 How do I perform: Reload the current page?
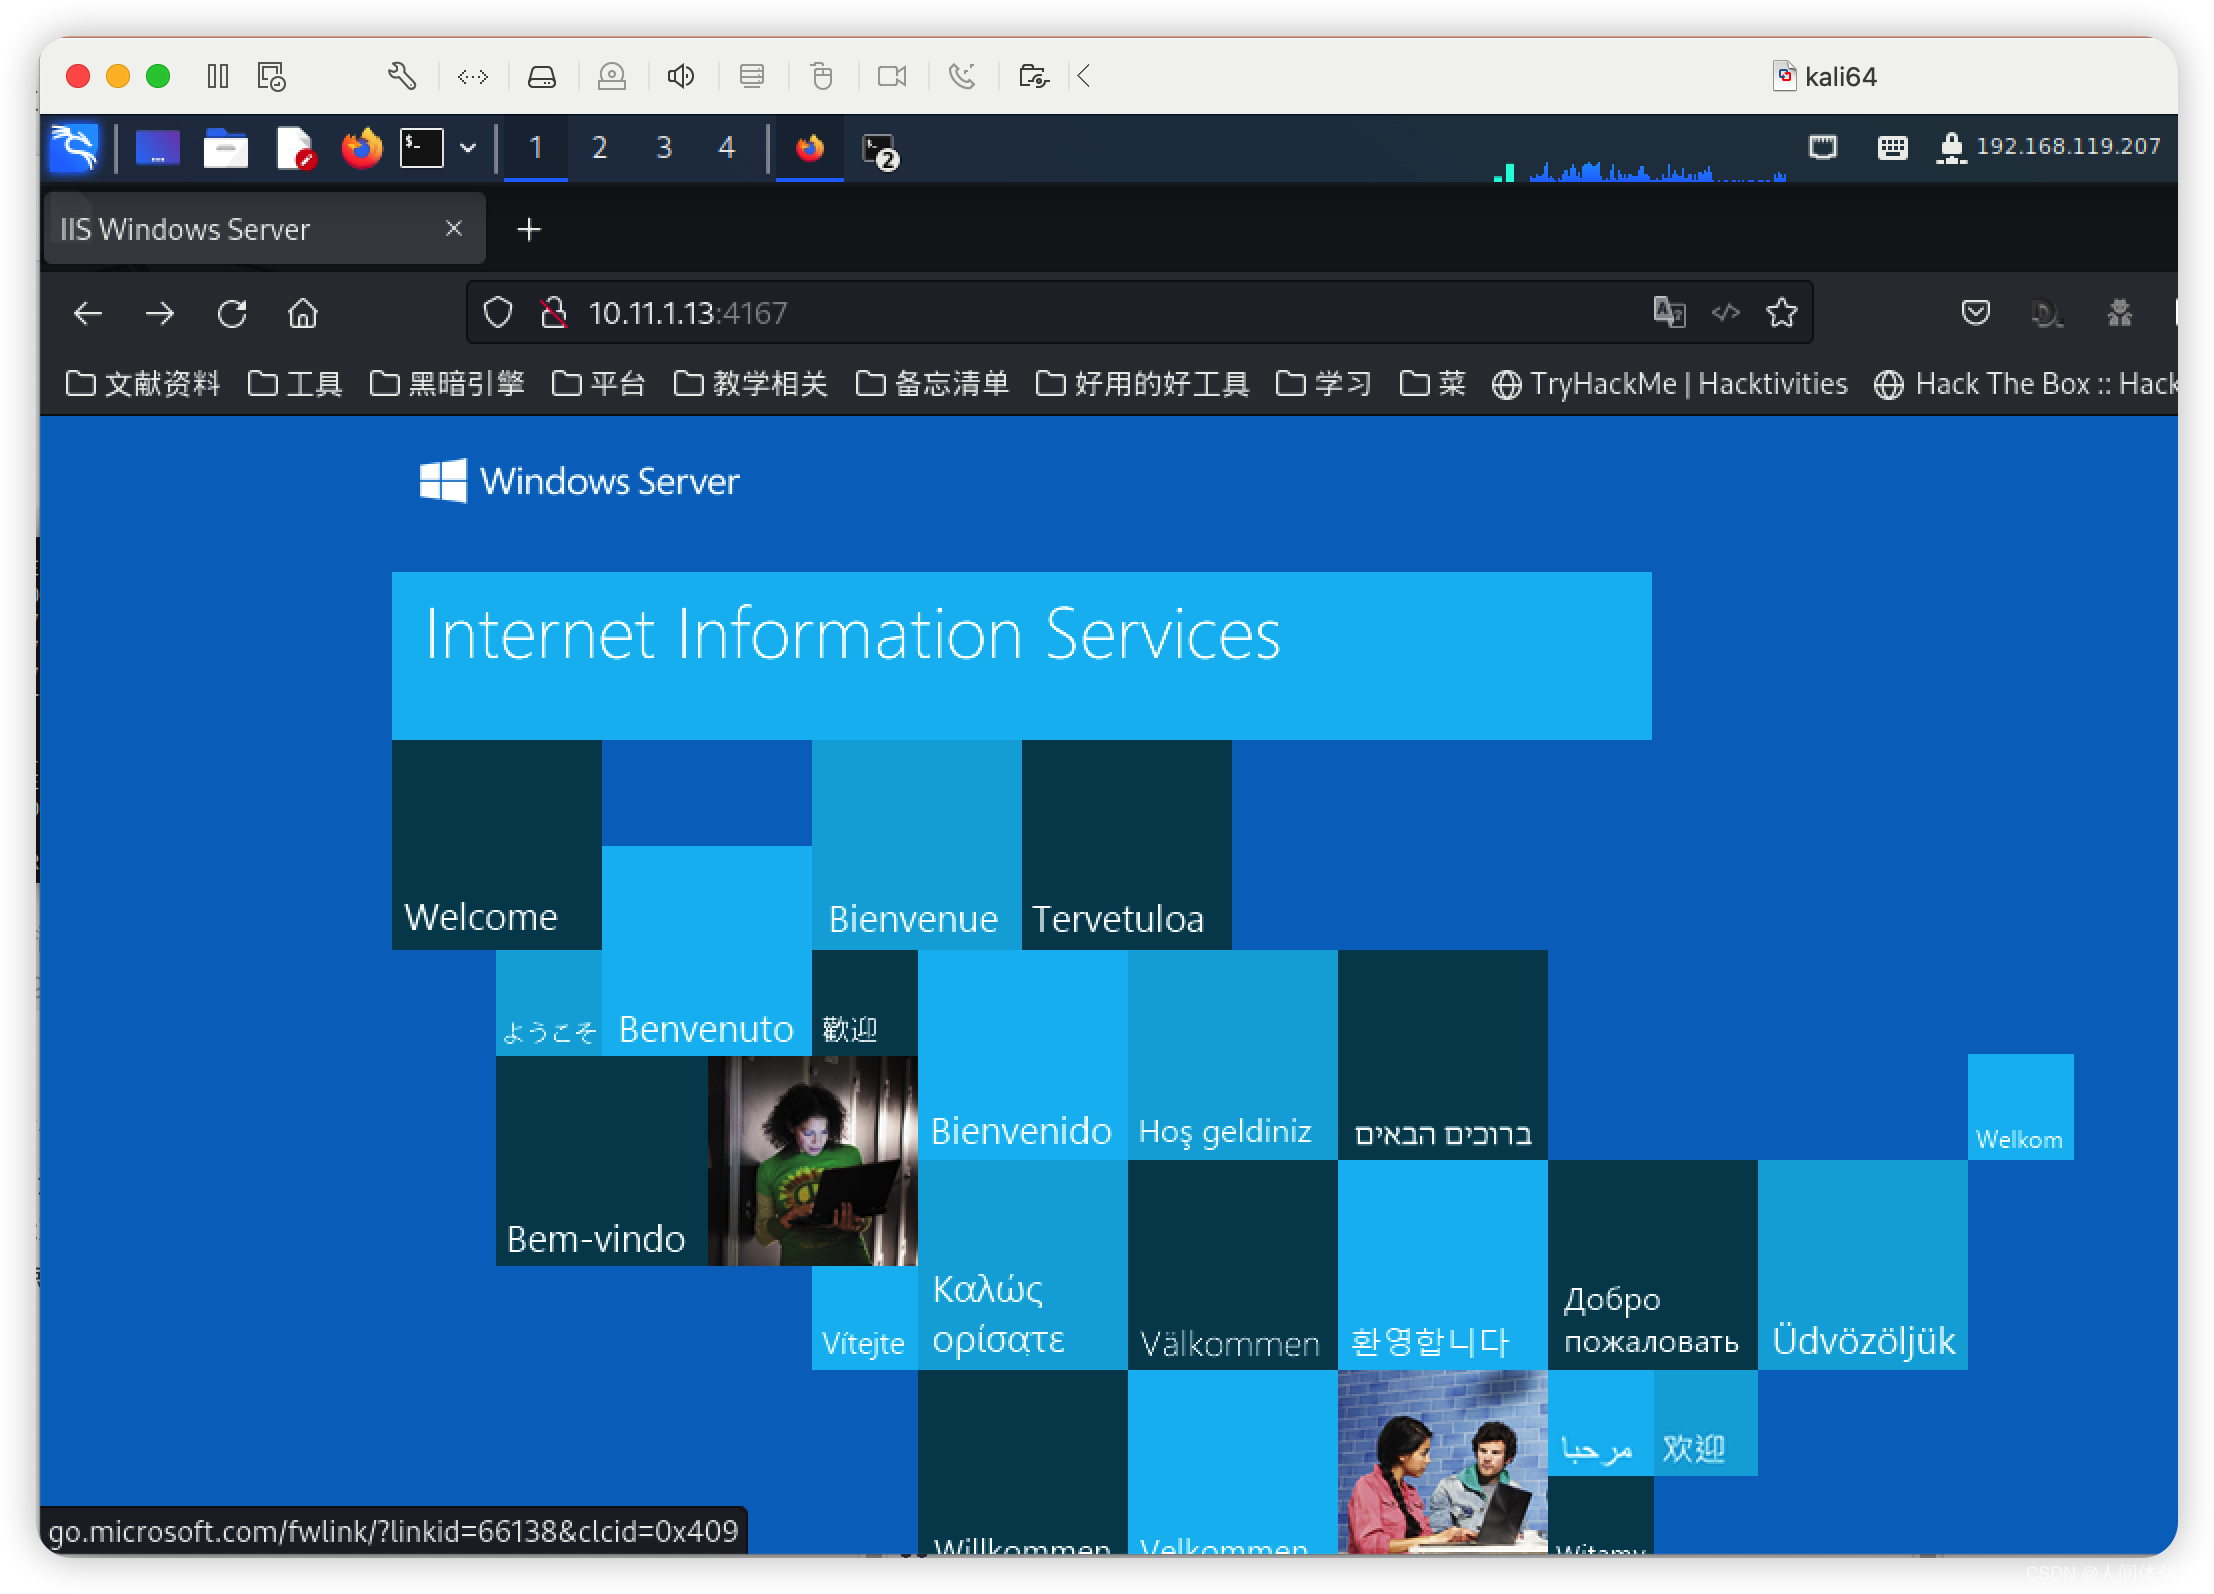232,314
